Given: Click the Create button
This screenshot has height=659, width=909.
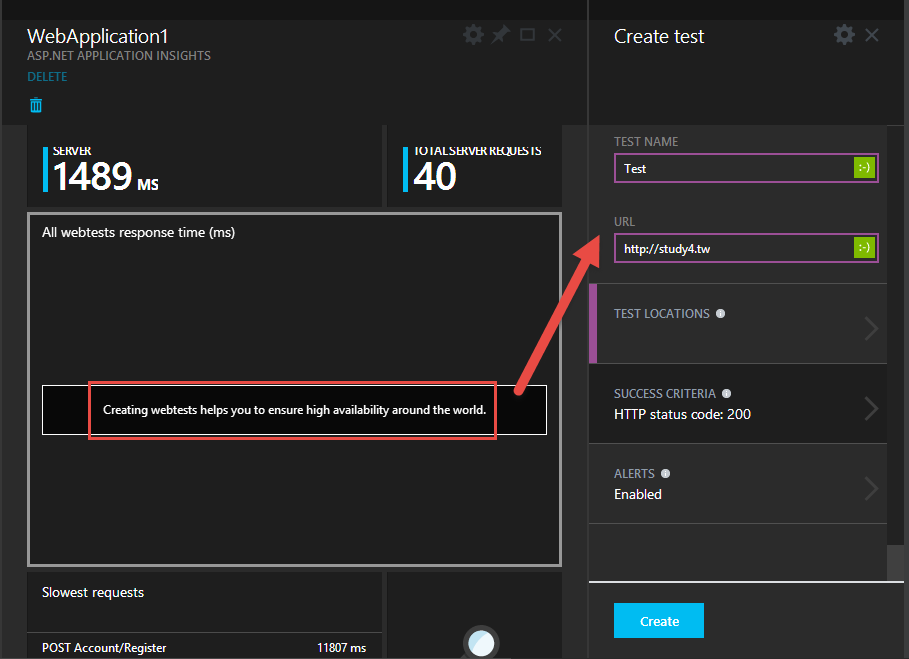Looking at the screenshot, I should coord(659,621).
